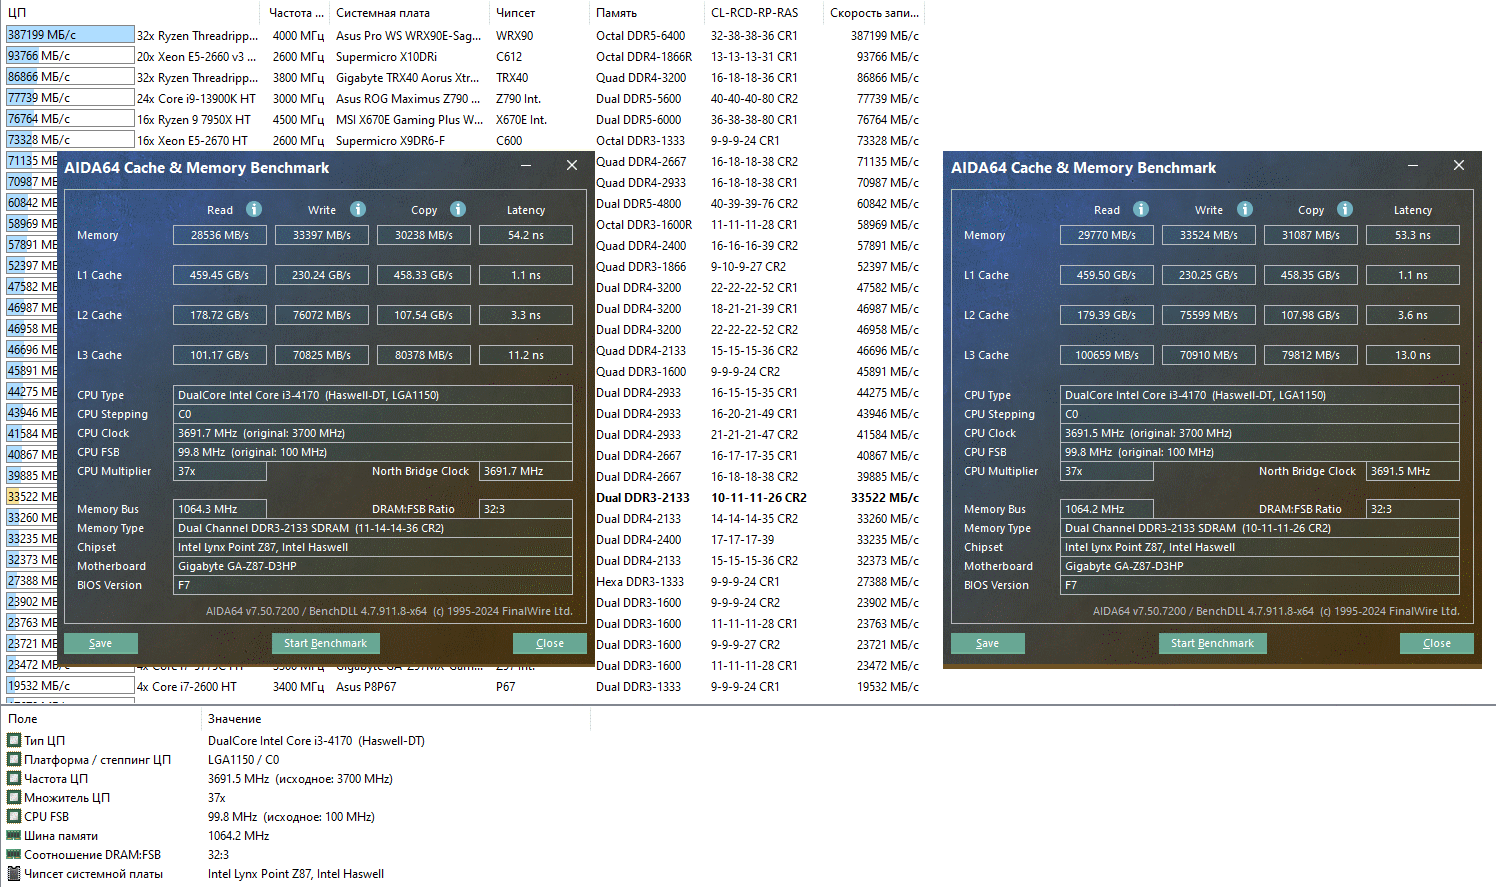Click the icon beside Чипсет системной платы

coord(14,873)
